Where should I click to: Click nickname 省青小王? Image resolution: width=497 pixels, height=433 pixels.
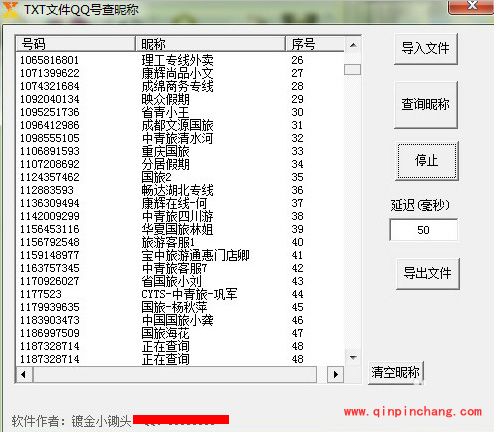[x=165, y=112]
